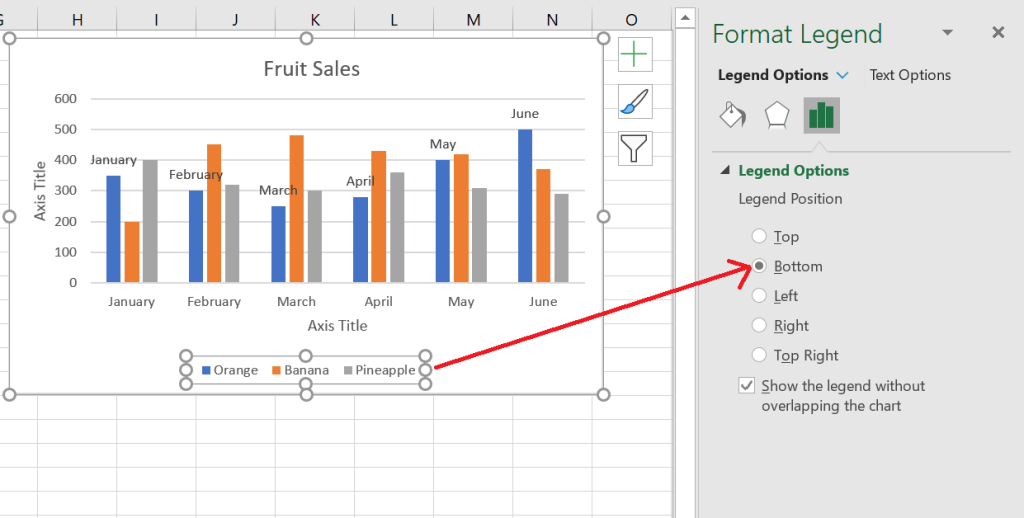Select the Effects pentagon icon
The width and height of the screenshot is (1024, 518).
pos(776,115)
